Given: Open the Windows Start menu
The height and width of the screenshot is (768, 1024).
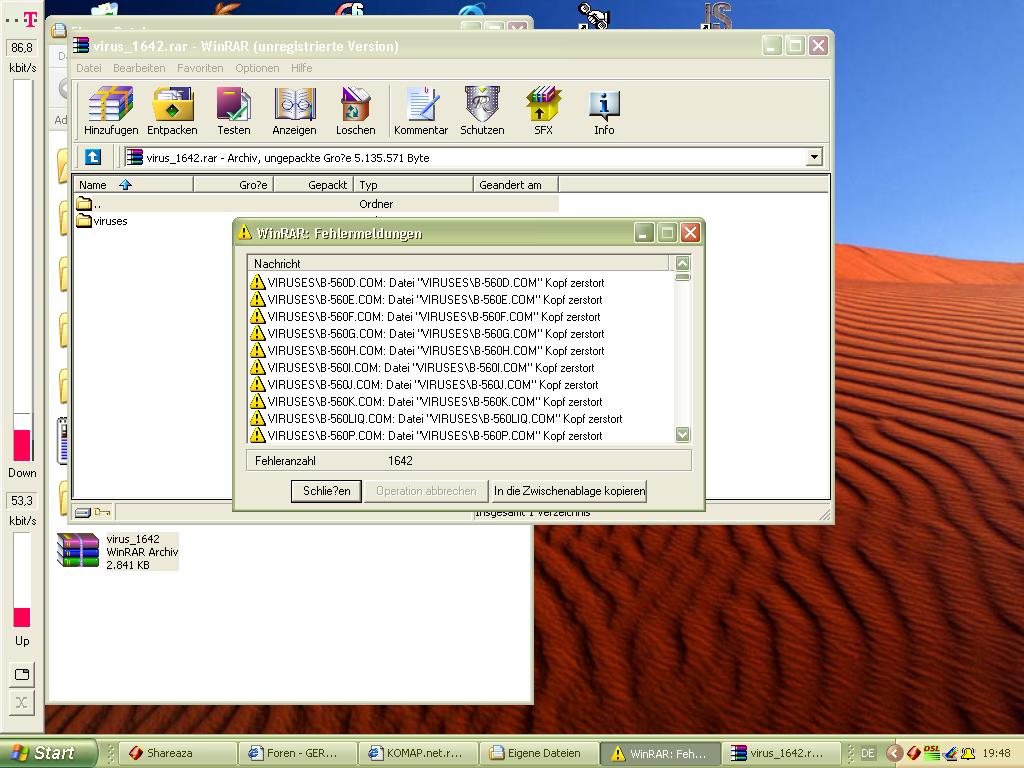Looking at the screenshot, I should [x=48, y=753].
